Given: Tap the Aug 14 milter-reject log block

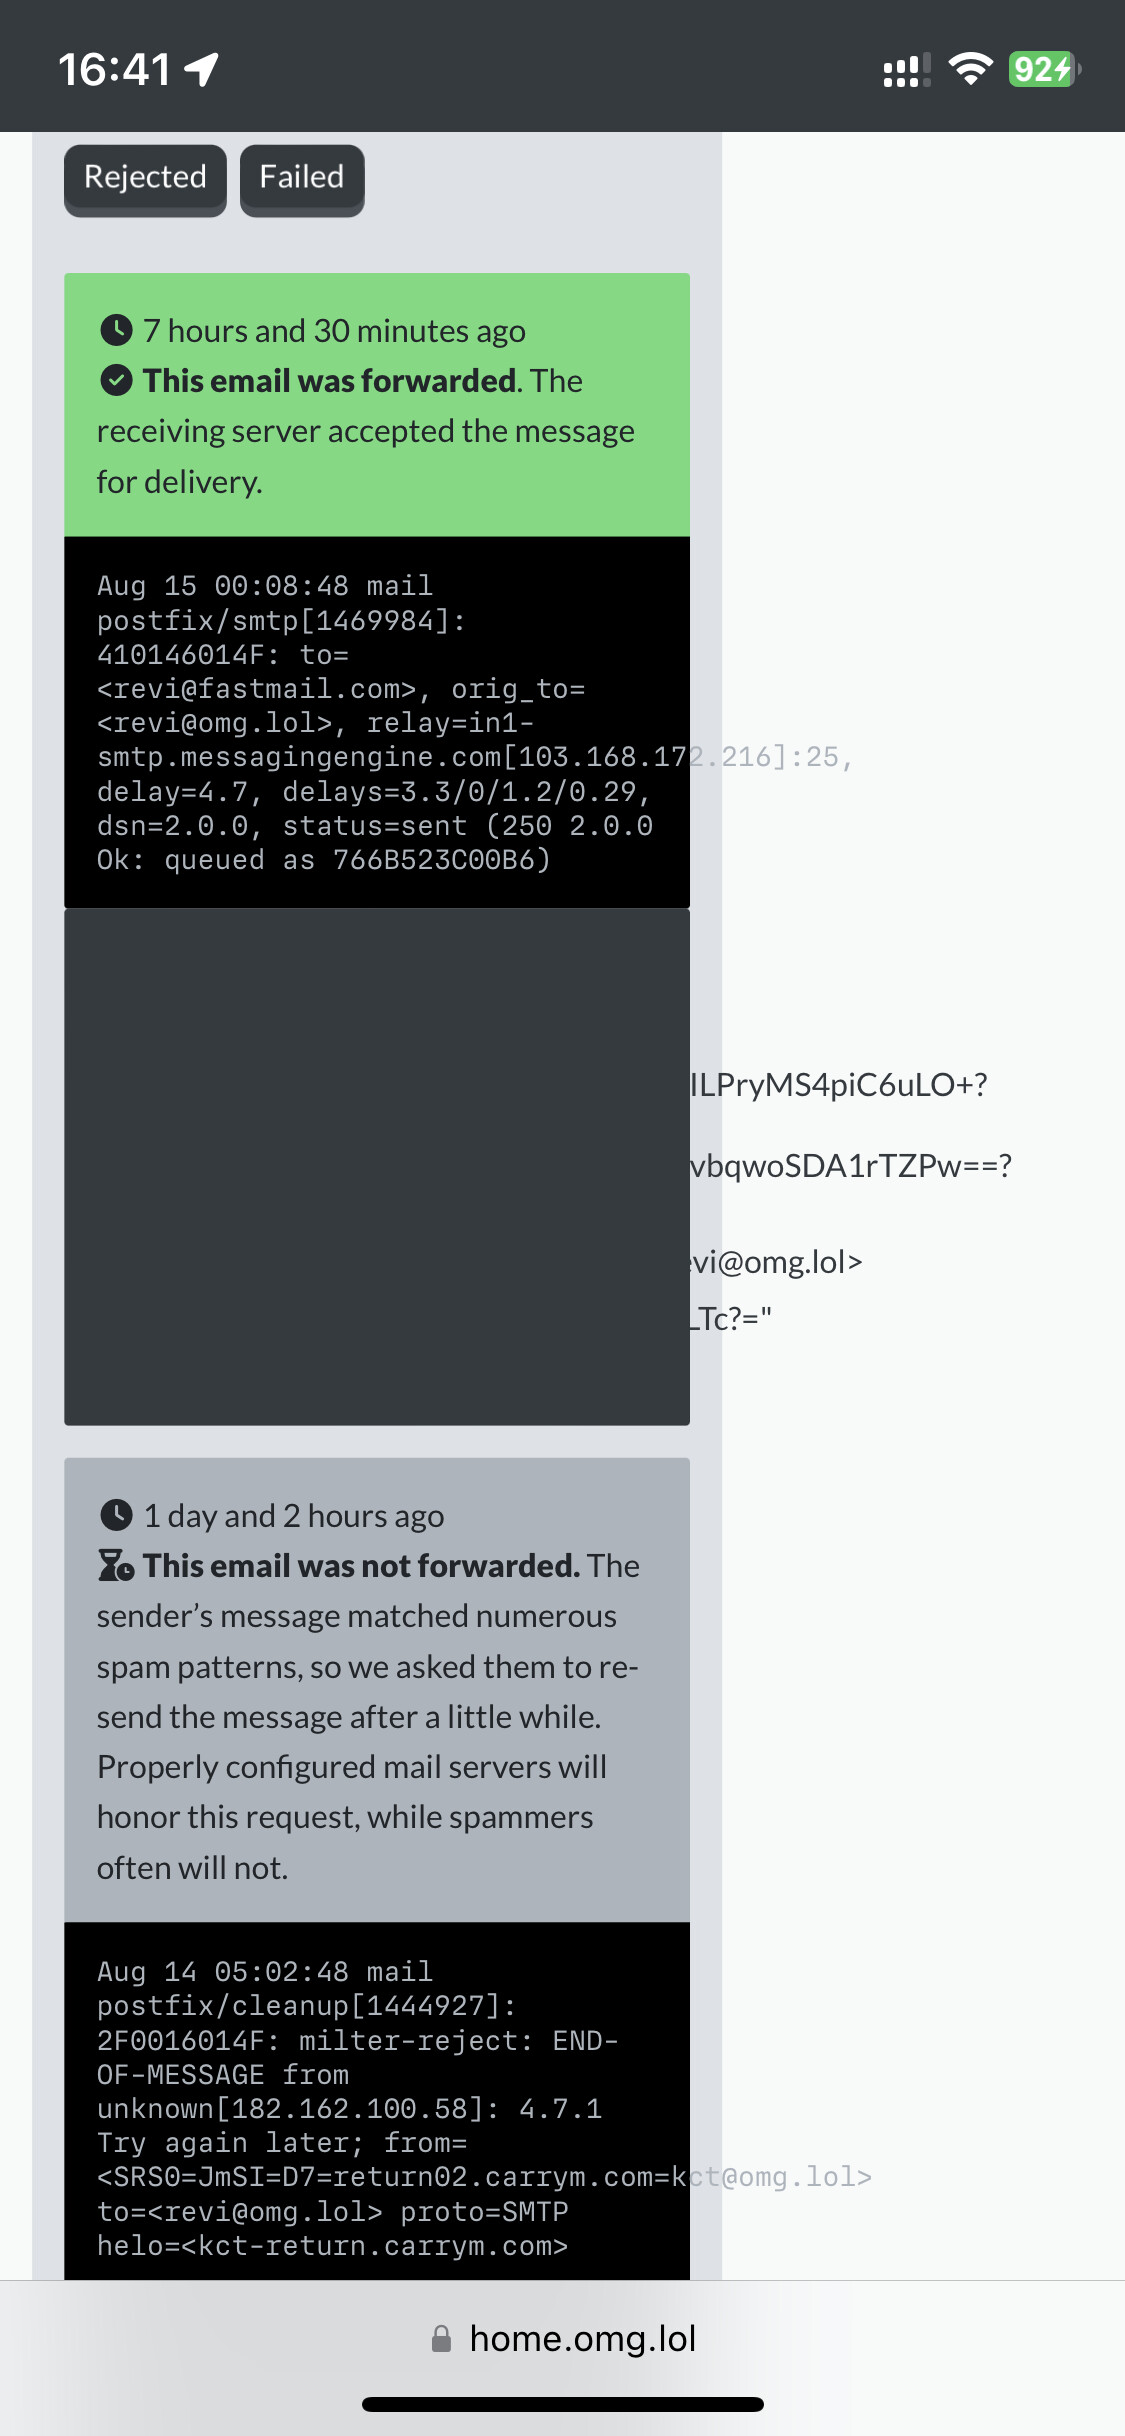Looking at the screenshot, I should tap(377, 2101).
